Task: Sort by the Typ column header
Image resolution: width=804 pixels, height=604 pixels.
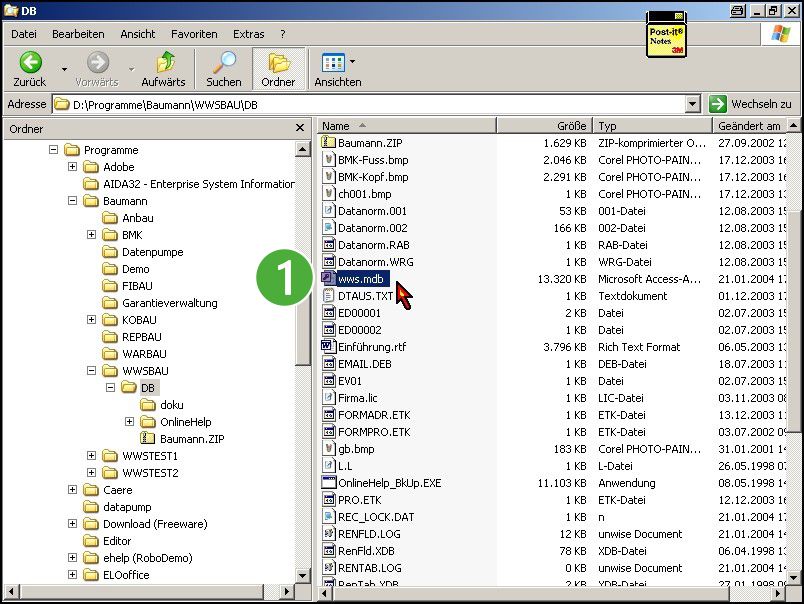Action: pyautogui.click(x=653, y=126)
